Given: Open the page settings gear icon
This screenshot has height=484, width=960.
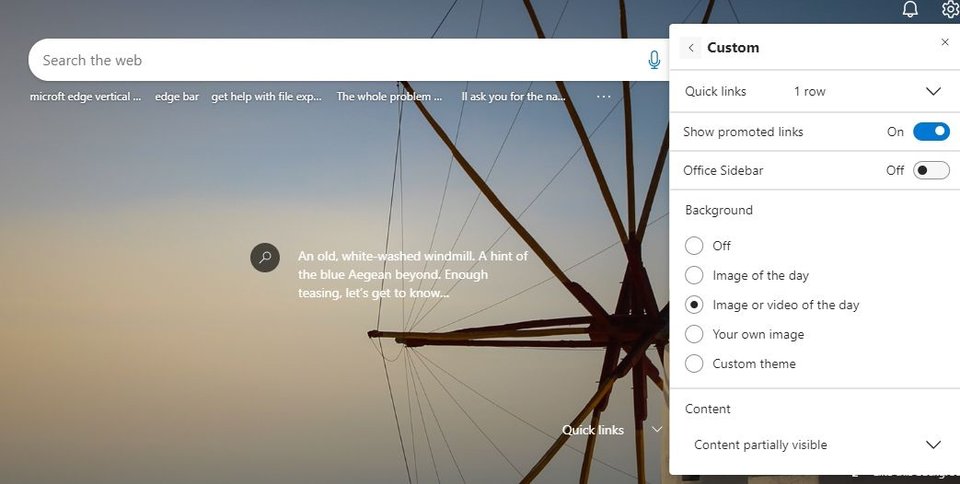Looking at the screenshot, I should pyautogui.click(x=951, y=9).
